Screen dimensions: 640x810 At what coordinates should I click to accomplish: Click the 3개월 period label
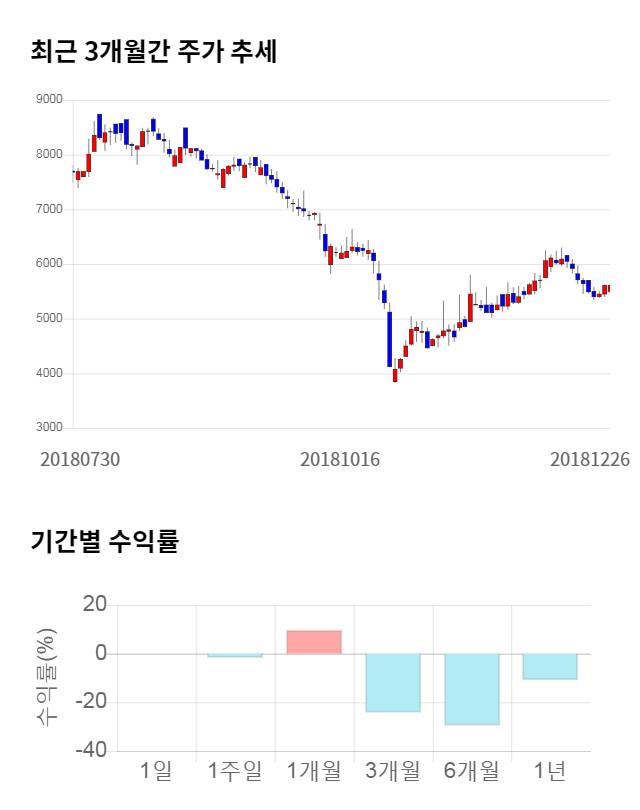393,771
